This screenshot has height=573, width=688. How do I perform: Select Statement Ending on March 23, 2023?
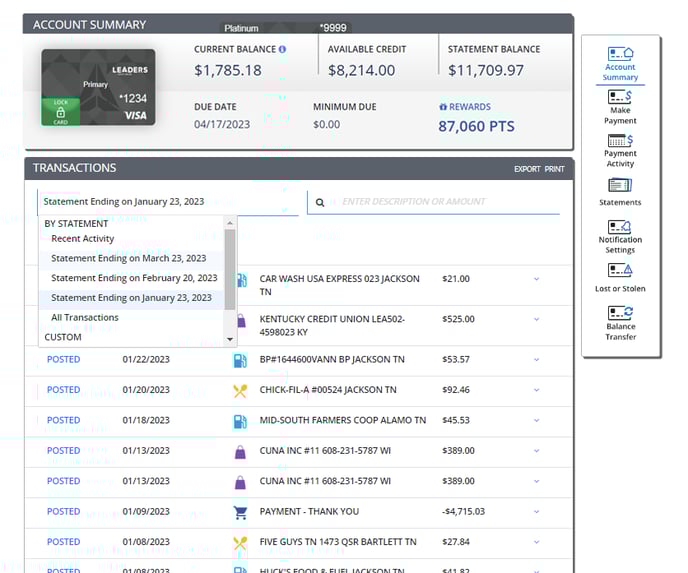click(129, 258)
